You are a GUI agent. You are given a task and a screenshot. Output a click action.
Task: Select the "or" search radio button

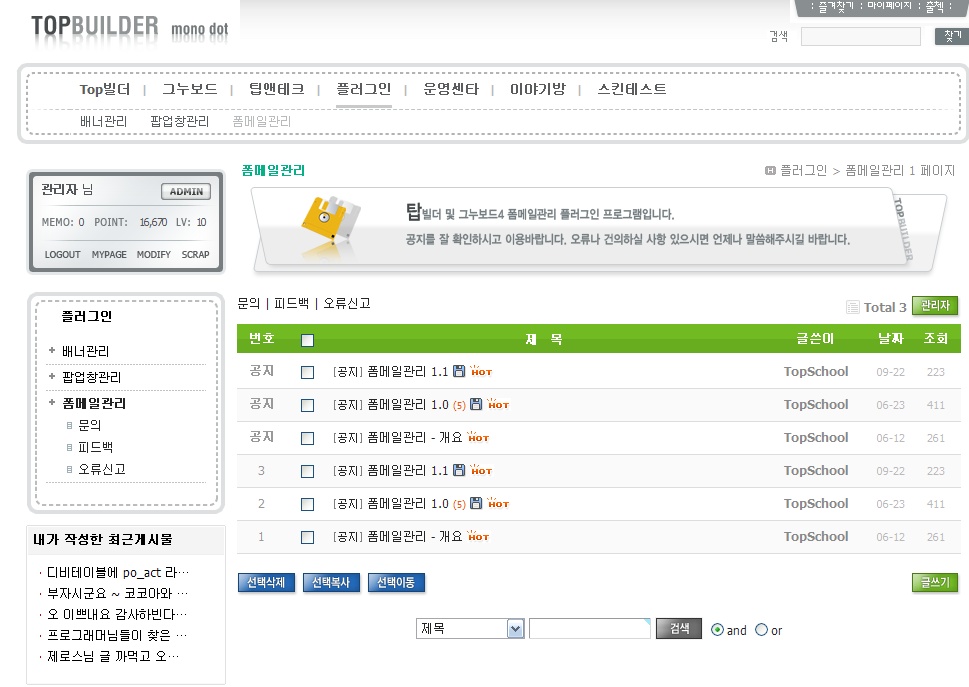[761, 630]
